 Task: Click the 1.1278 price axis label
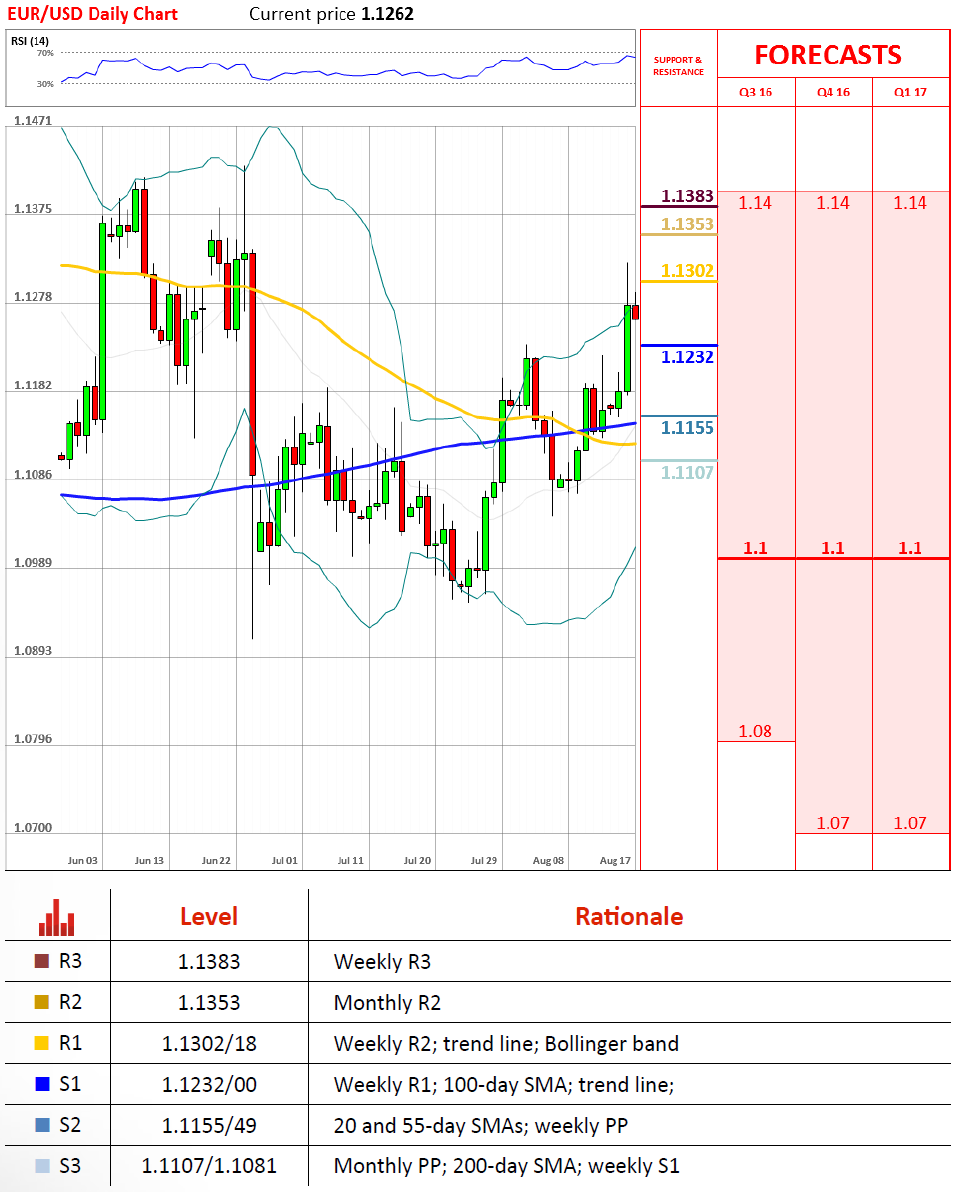[x=33, y=297]
